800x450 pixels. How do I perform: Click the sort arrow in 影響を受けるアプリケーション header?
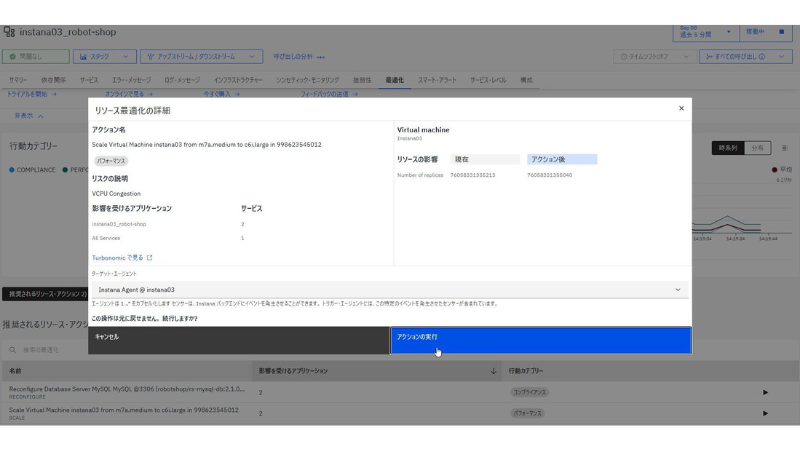click(x=493, y=371)
